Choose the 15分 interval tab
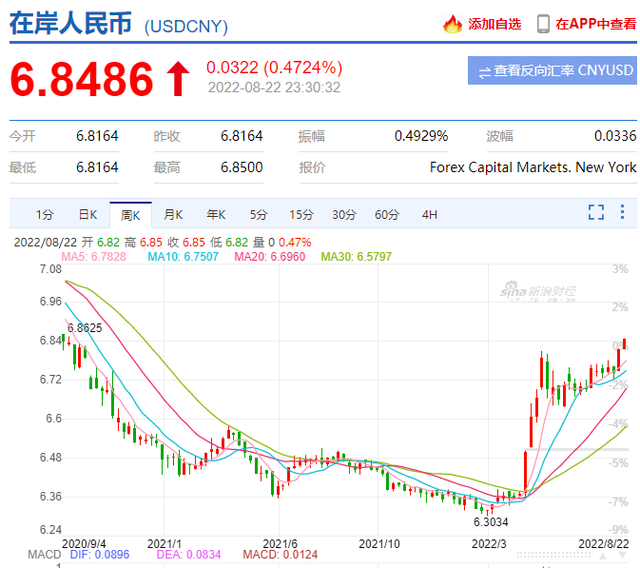 301,214
